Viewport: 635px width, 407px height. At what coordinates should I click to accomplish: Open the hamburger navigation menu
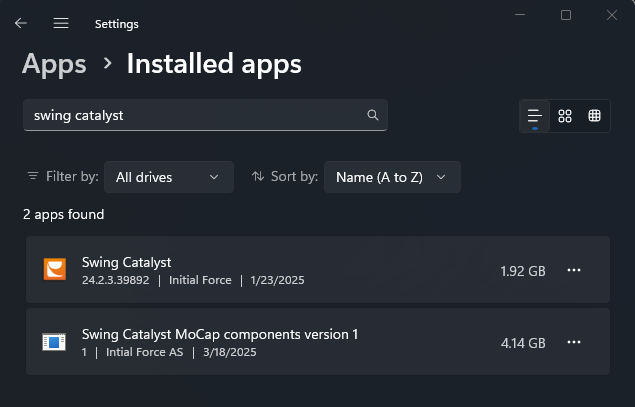click(x=61, y=23)
